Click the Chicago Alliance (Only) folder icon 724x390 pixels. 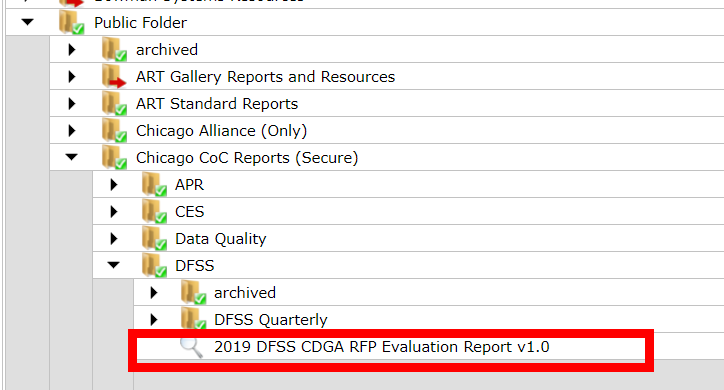click(114, 130)
